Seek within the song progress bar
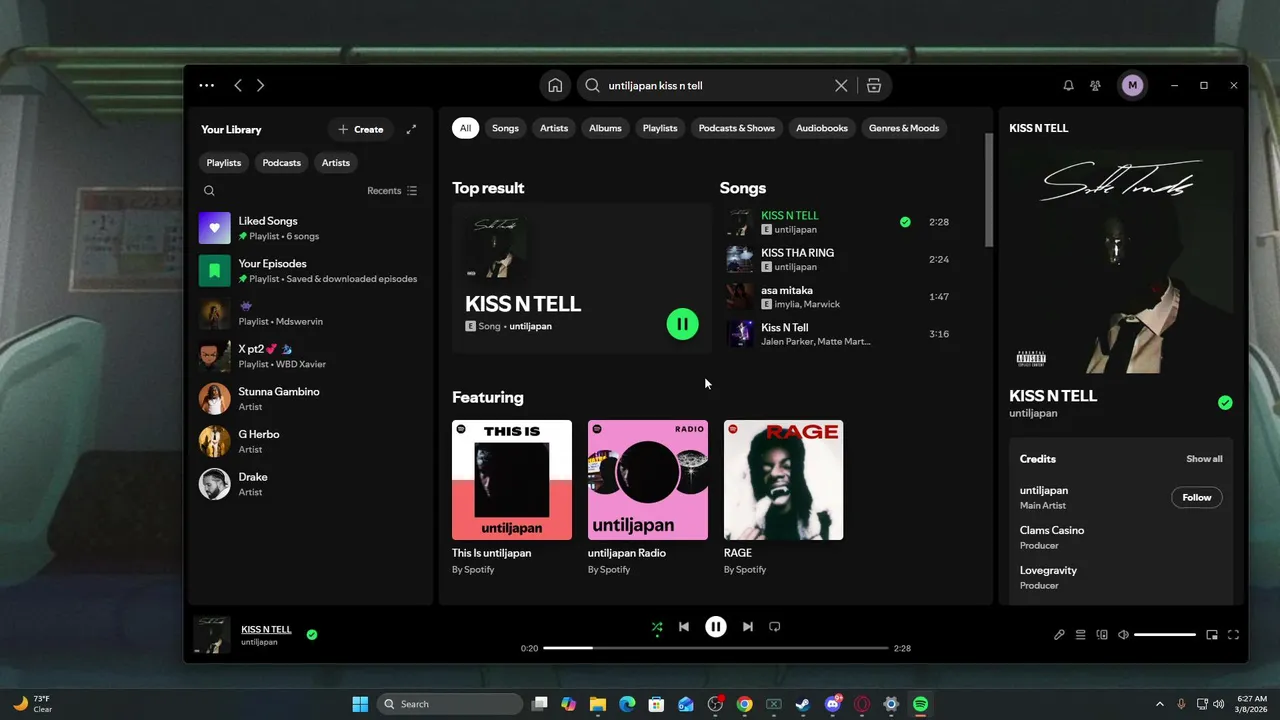The height and width of the screenshot is (720, 1280). coord(716,648)
